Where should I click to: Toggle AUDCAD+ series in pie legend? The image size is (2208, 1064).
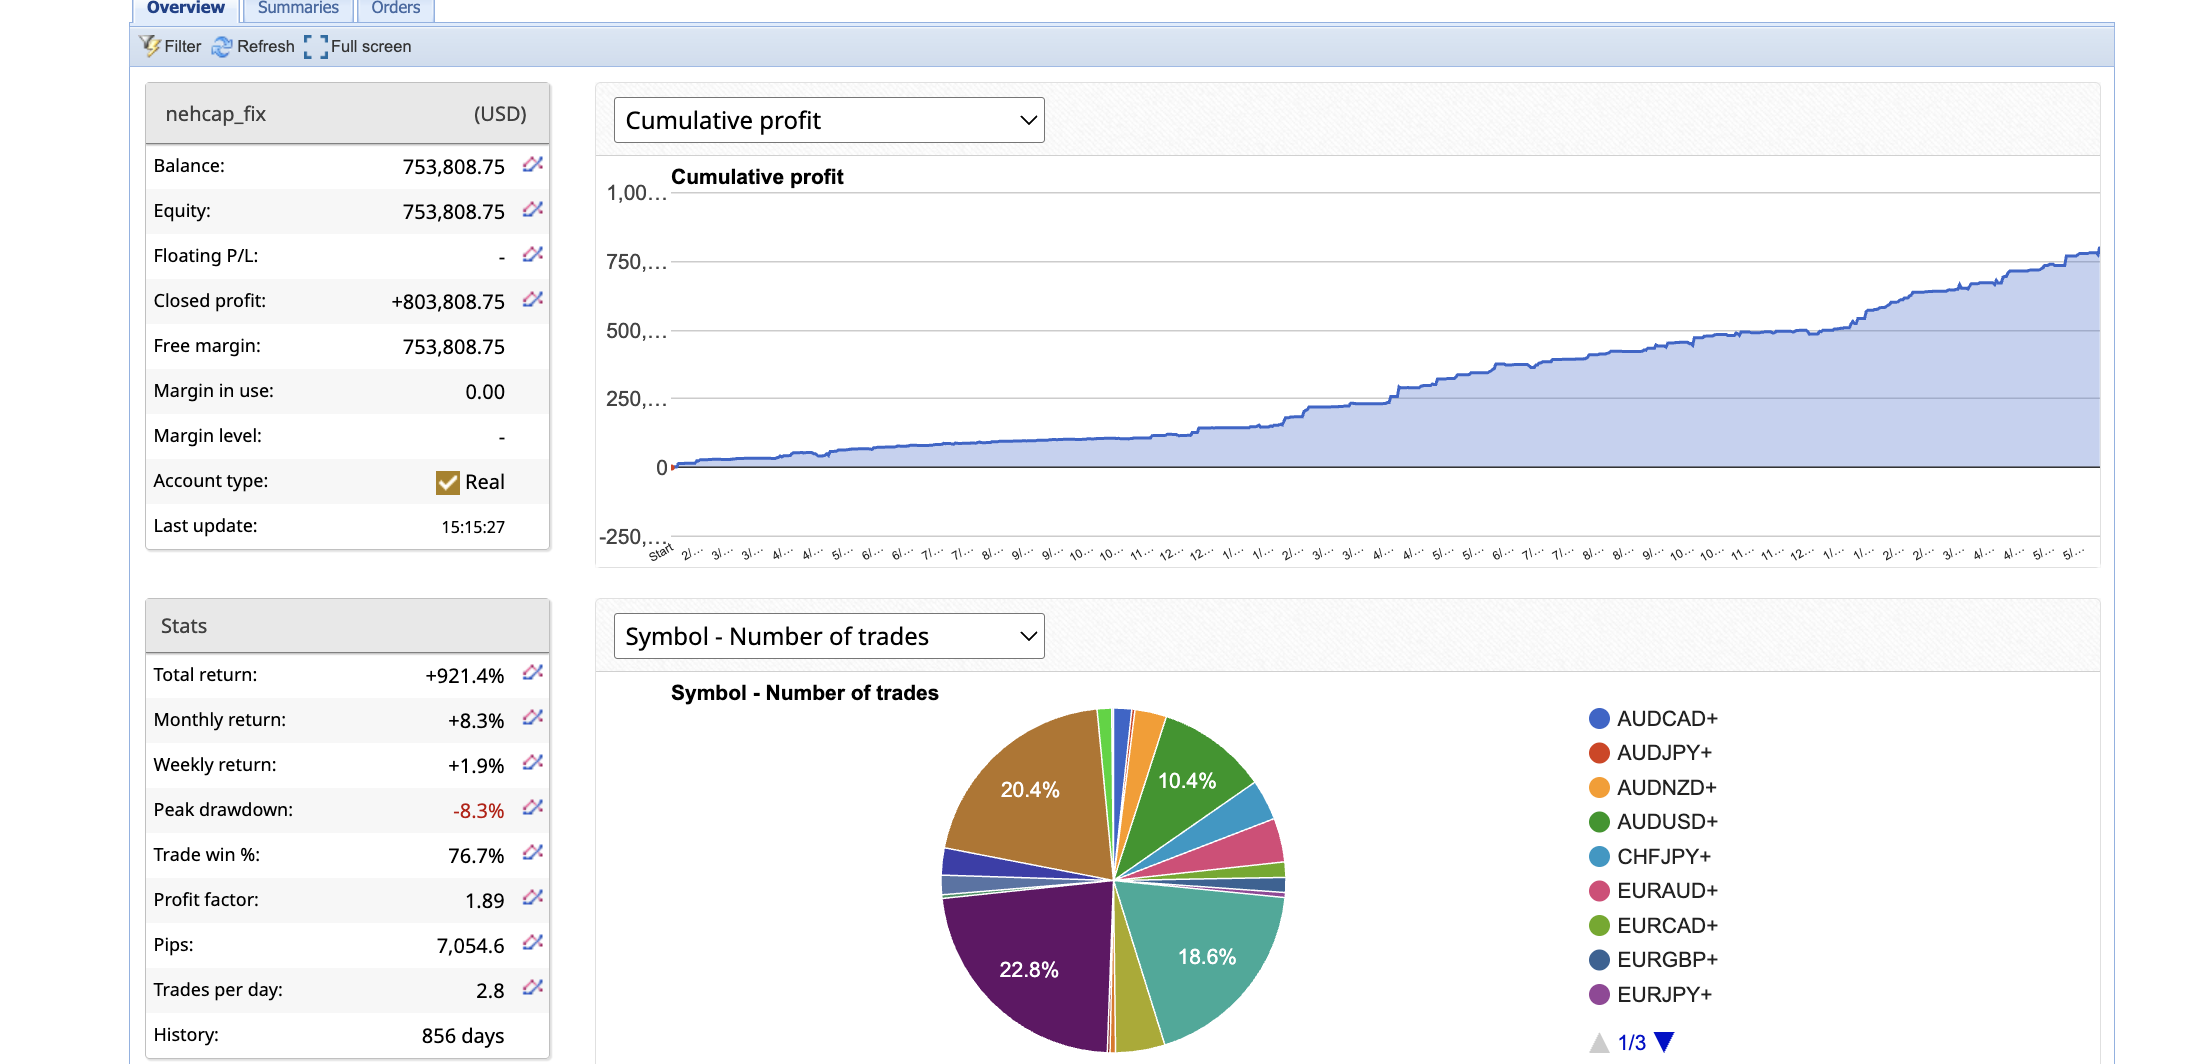(x=1666, y=719)
